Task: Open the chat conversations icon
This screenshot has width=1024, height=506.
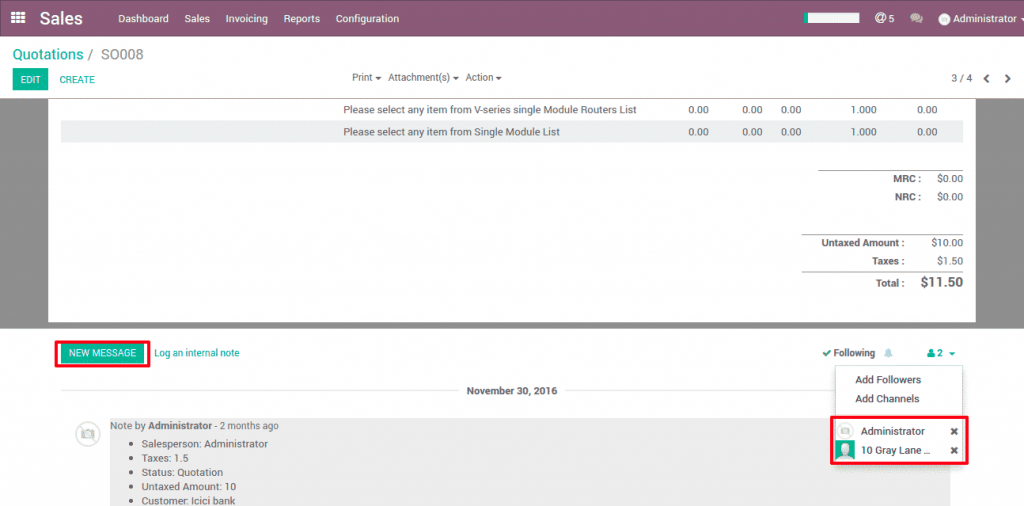Action: (x=916, y=18)
